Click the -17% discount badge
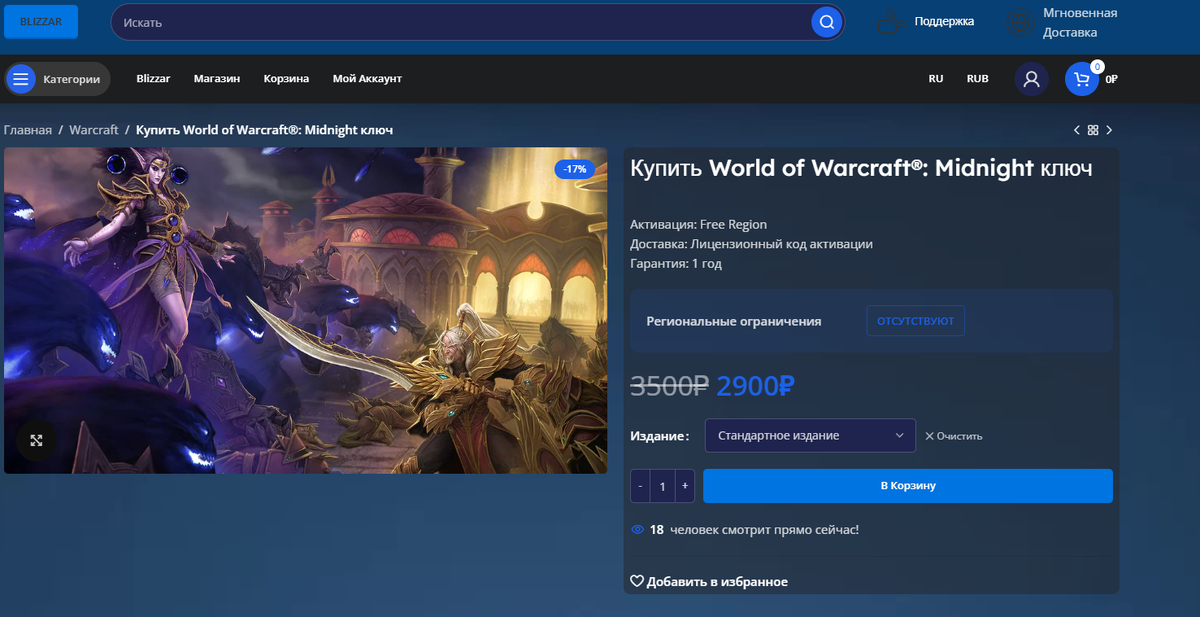Viewport: 1200px width, 617px height. pos(575,169)
